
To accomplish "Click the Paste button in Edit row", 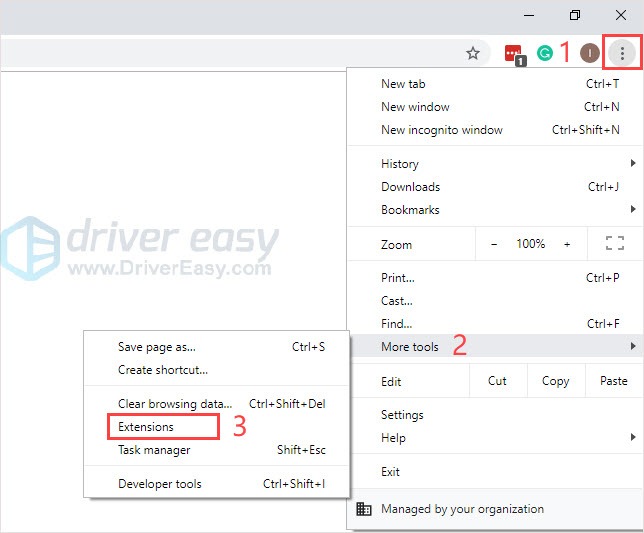I will click(613, 381).
